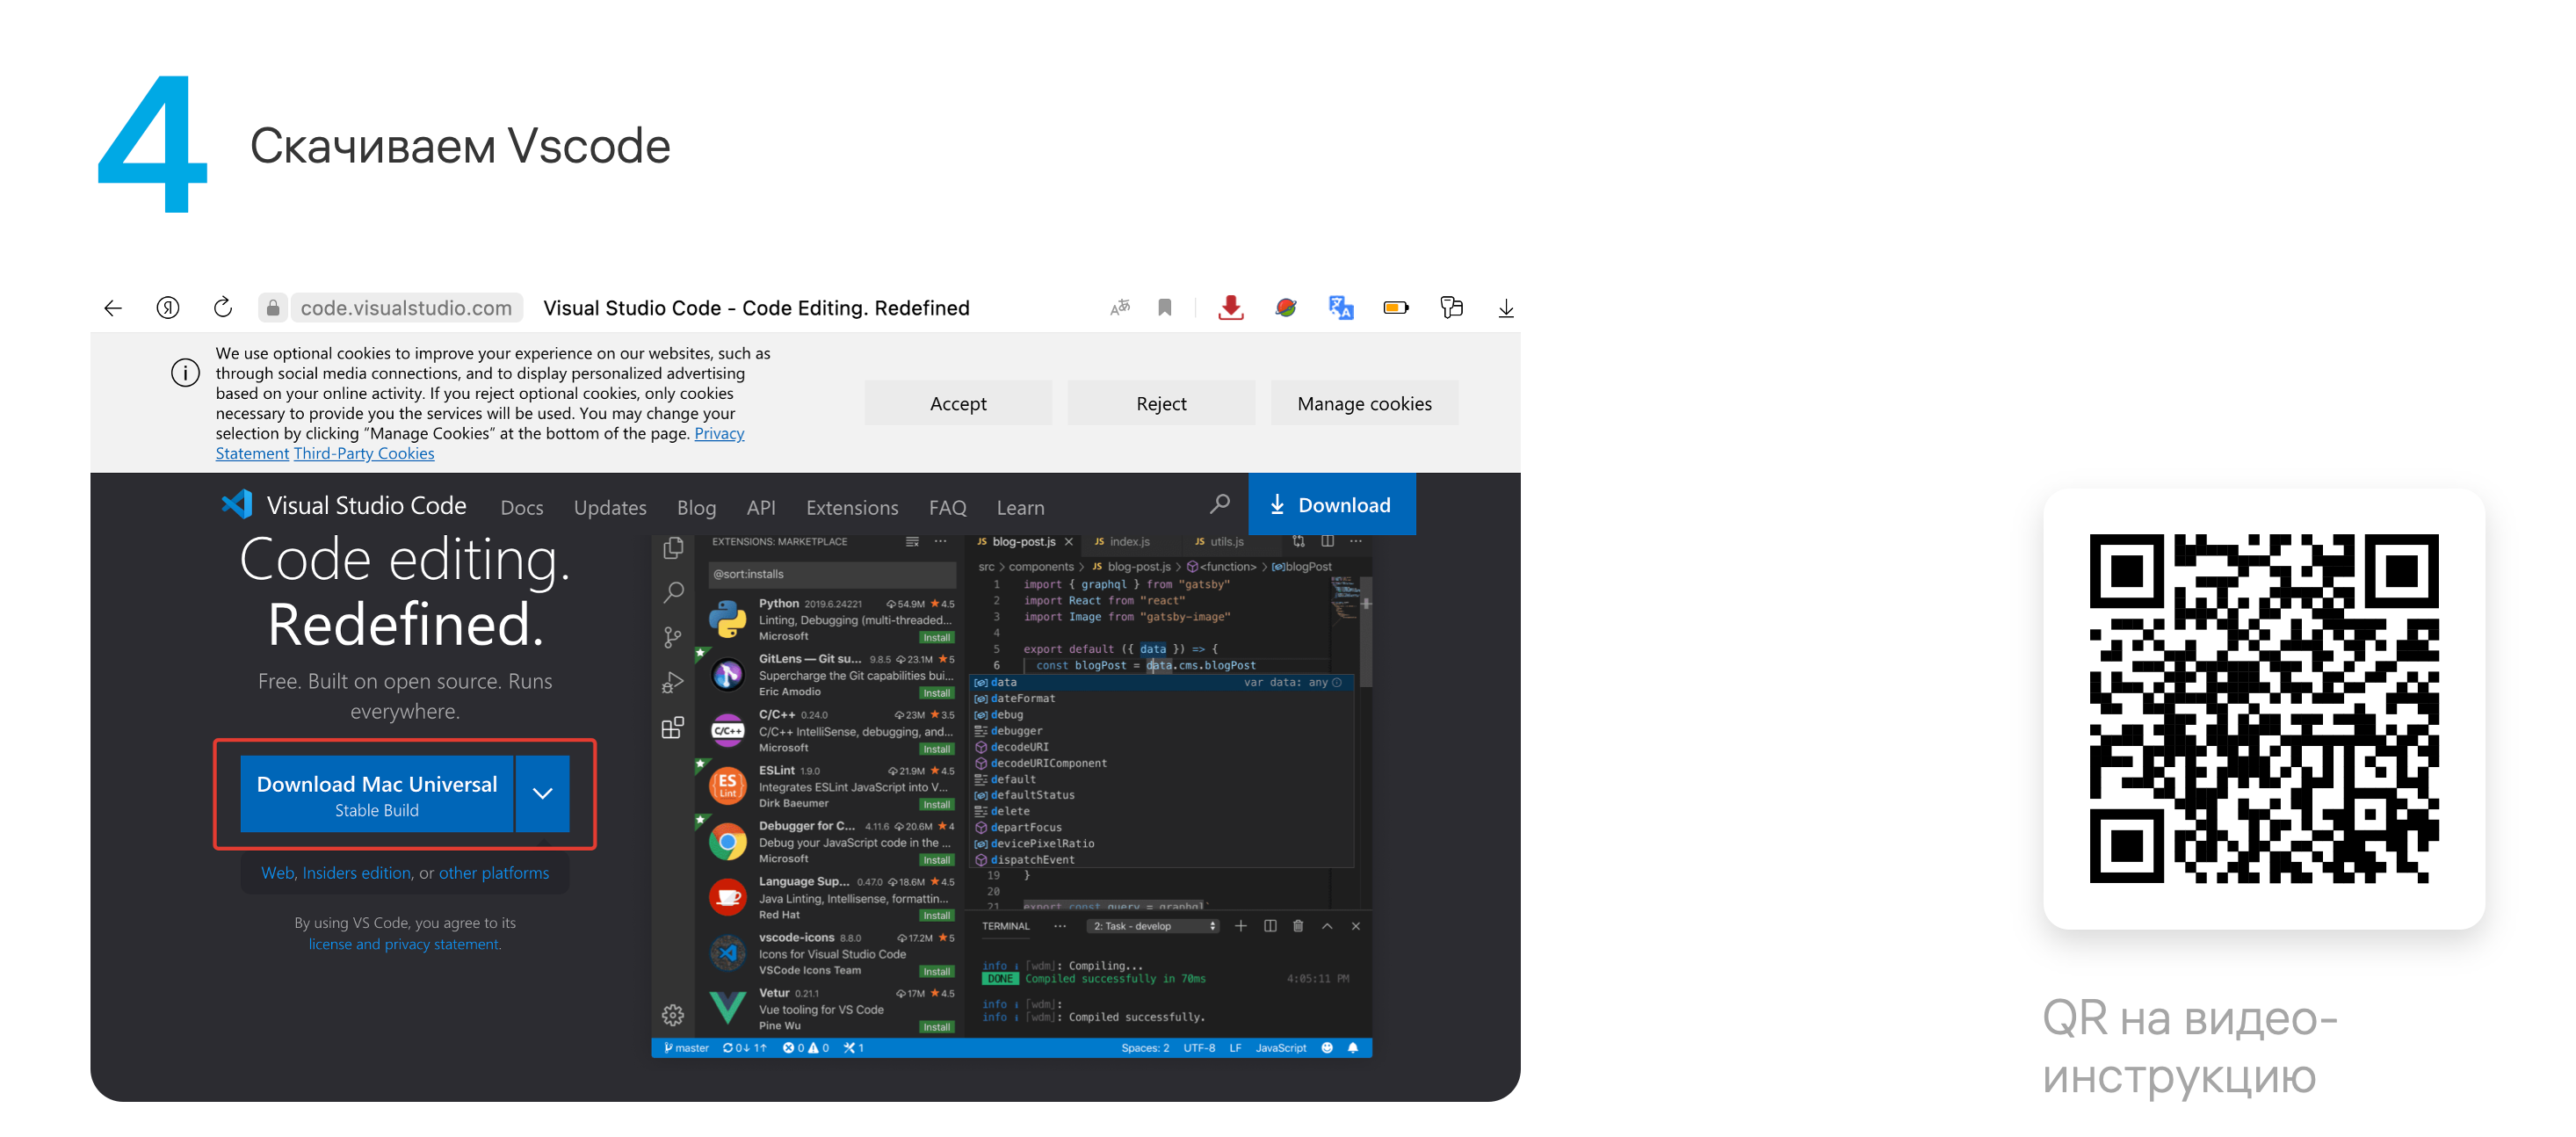Click the code.visualstudio.com address field
2576x1137 pixels.
pyautogui.click(x=406, y=308)
